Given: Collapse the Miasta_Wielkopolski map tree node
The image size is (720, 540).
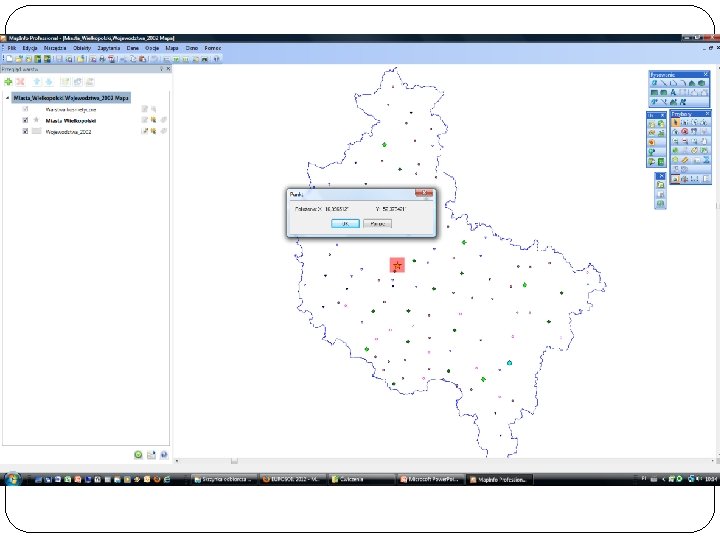Looking at the screenshot, I should click(7, 98).
